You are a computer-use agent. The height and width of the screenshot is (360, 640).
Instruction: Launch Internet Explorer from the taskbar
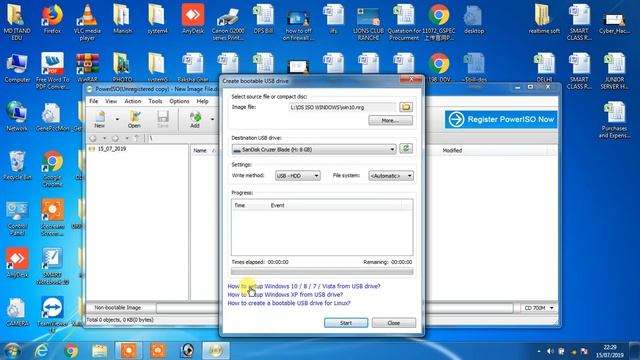coord(41,351)
